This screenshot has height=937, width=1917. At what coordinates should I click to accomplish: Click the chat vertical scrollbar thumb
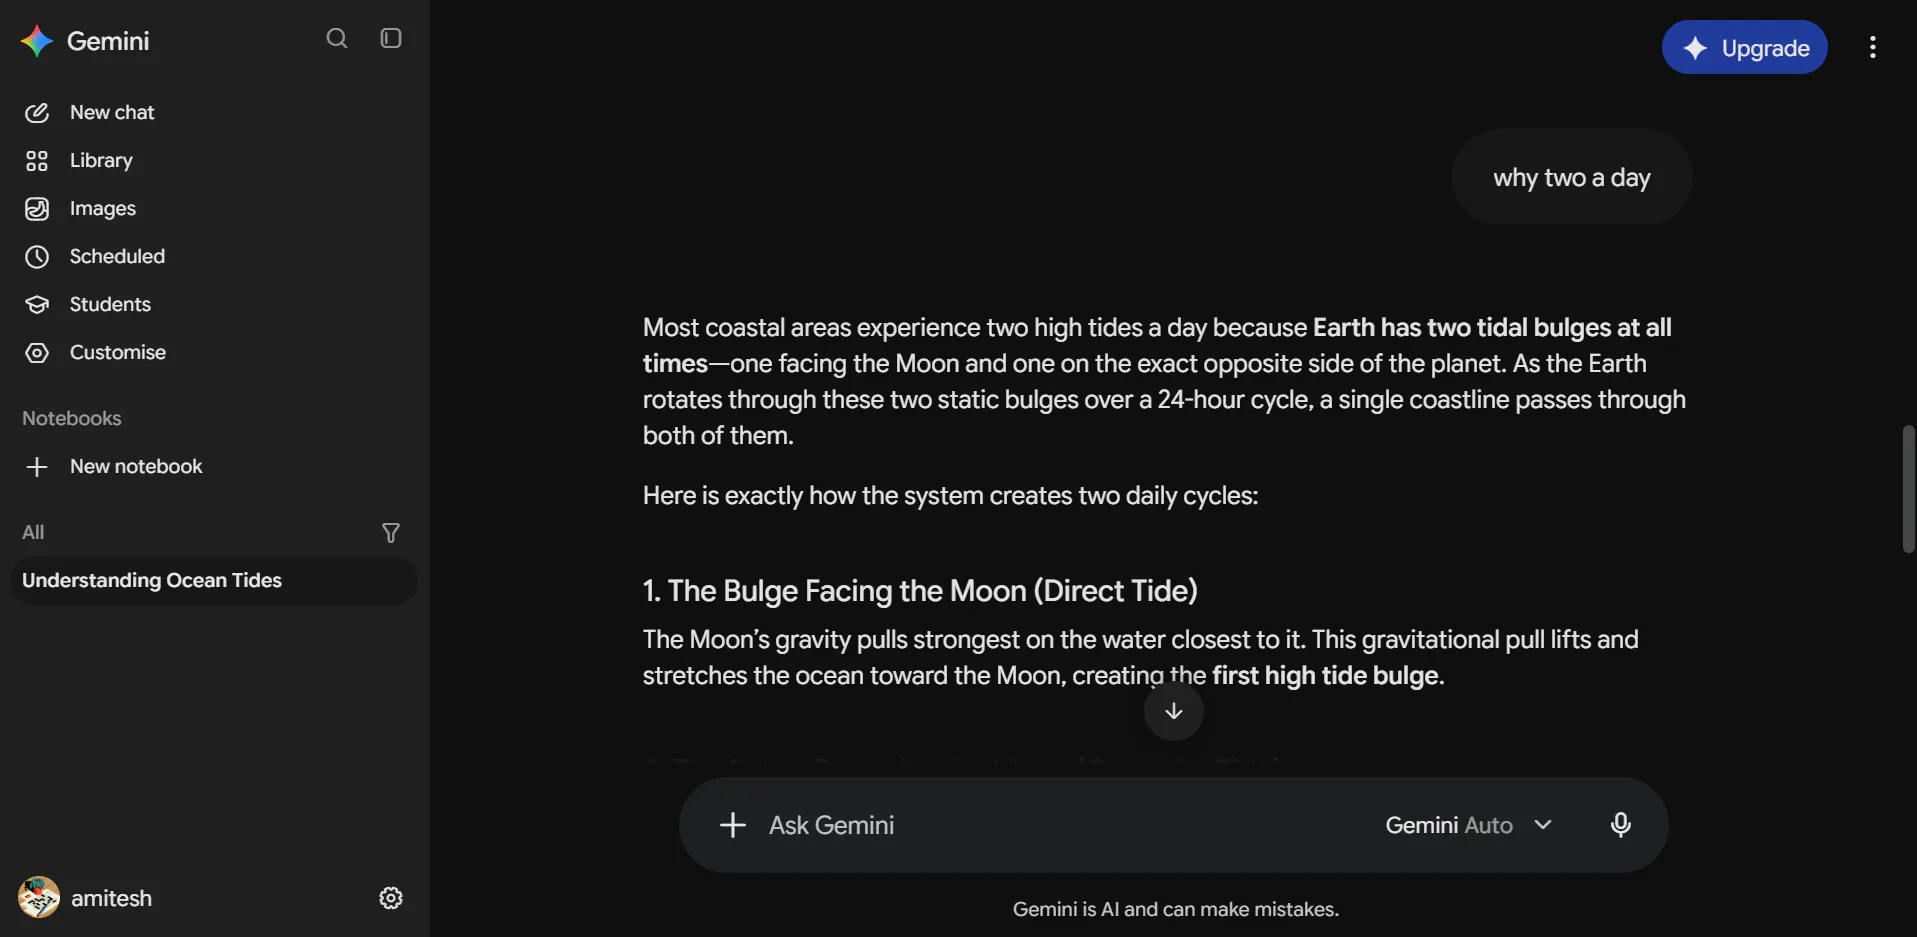click(x=1908, y=489)
